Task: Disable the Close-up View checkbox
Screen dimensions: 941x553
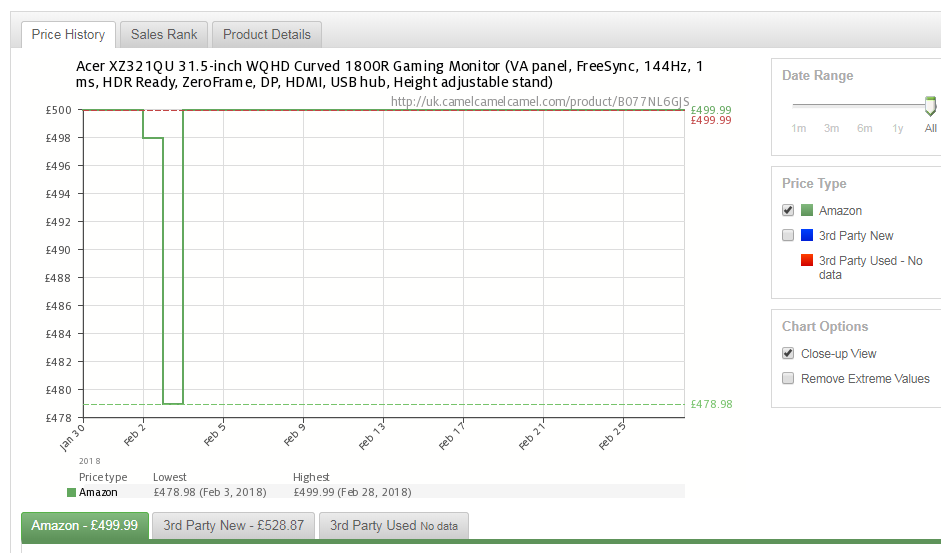Action: tap(788, 353)
